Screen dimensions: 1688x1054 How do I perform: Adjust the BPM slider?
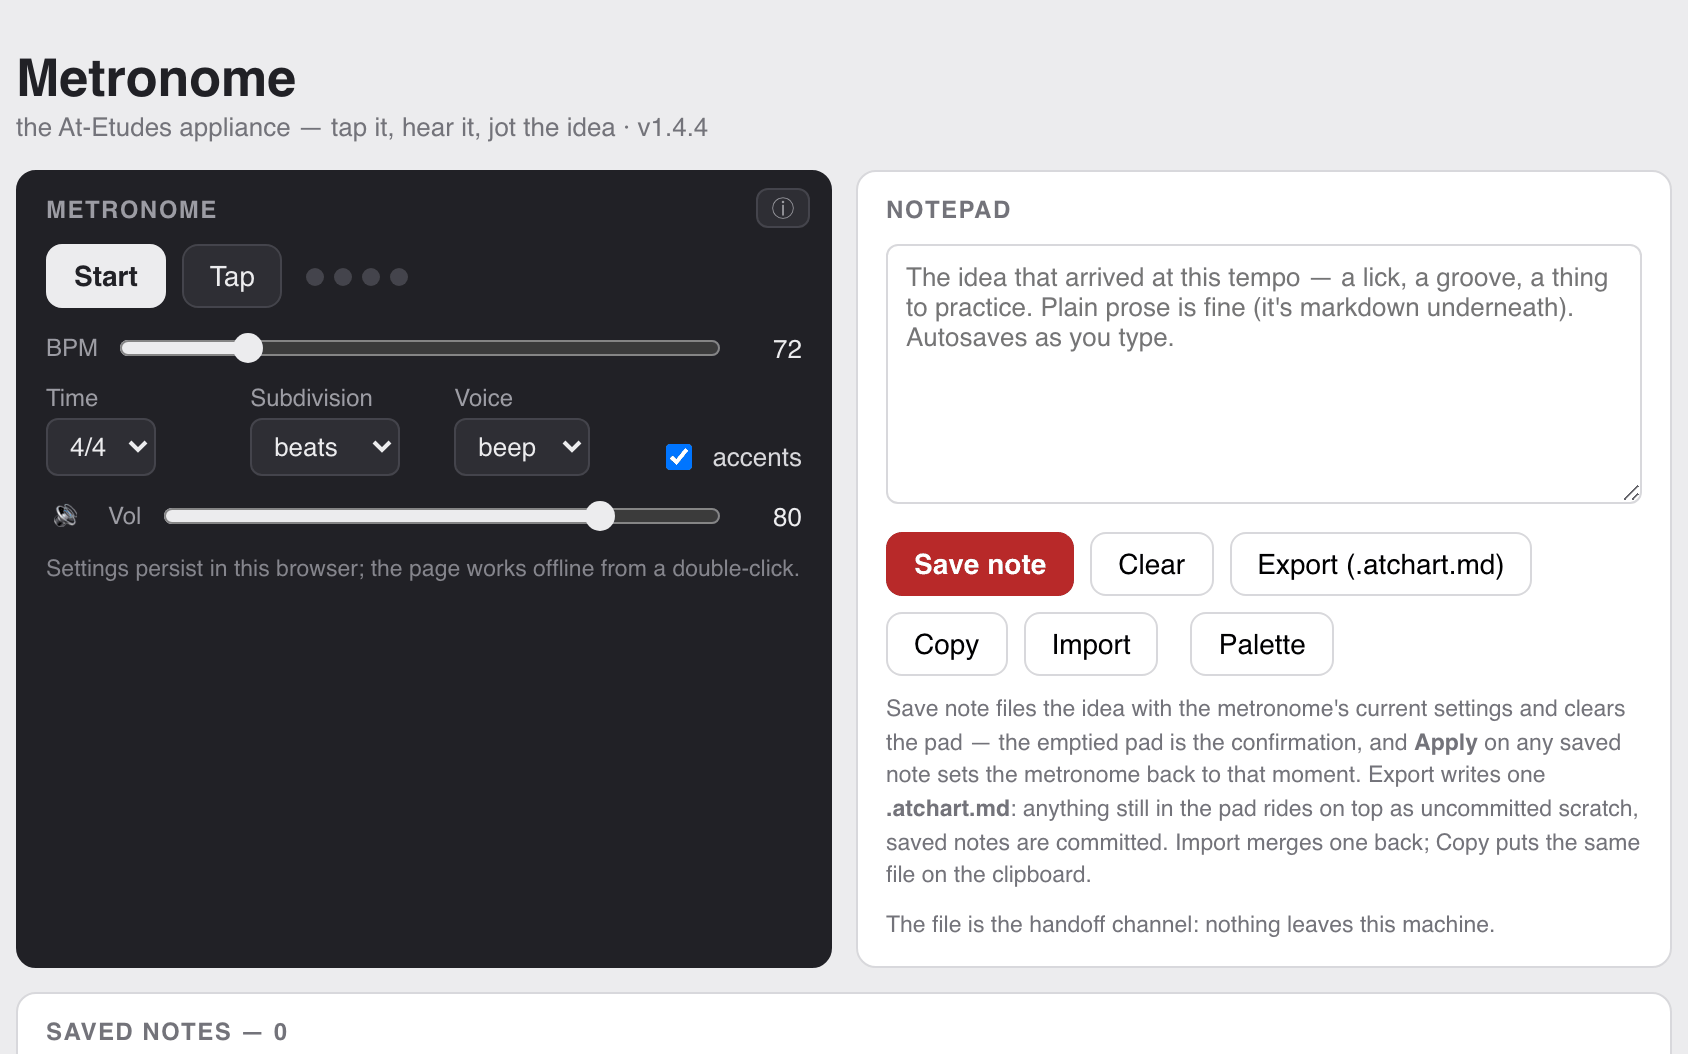tap(420, 348)
